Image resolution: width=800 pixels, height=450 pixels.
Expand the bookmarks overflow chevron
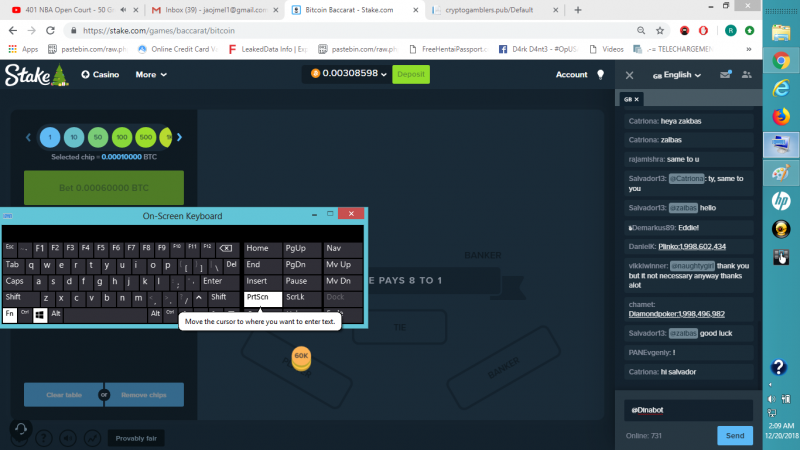tap(748, 49)
